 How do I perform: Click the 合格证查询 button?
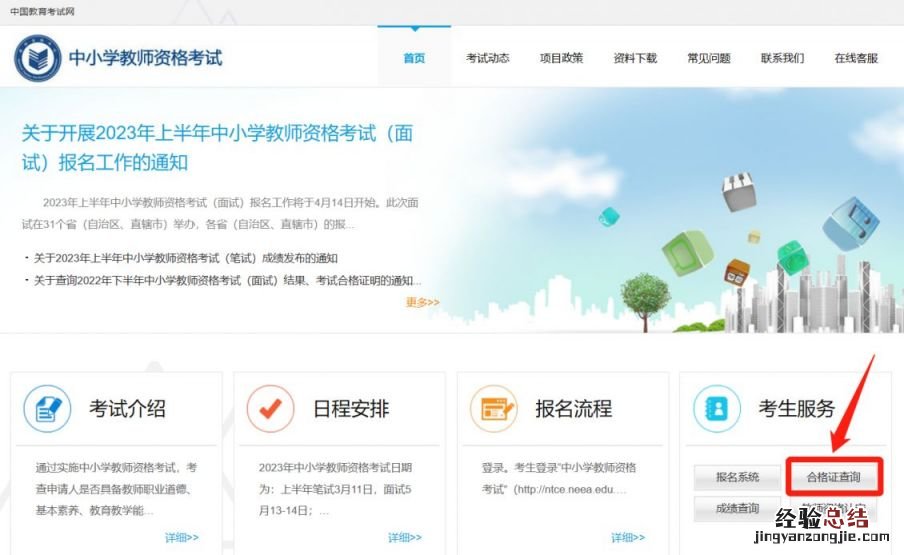coord(834,477)
